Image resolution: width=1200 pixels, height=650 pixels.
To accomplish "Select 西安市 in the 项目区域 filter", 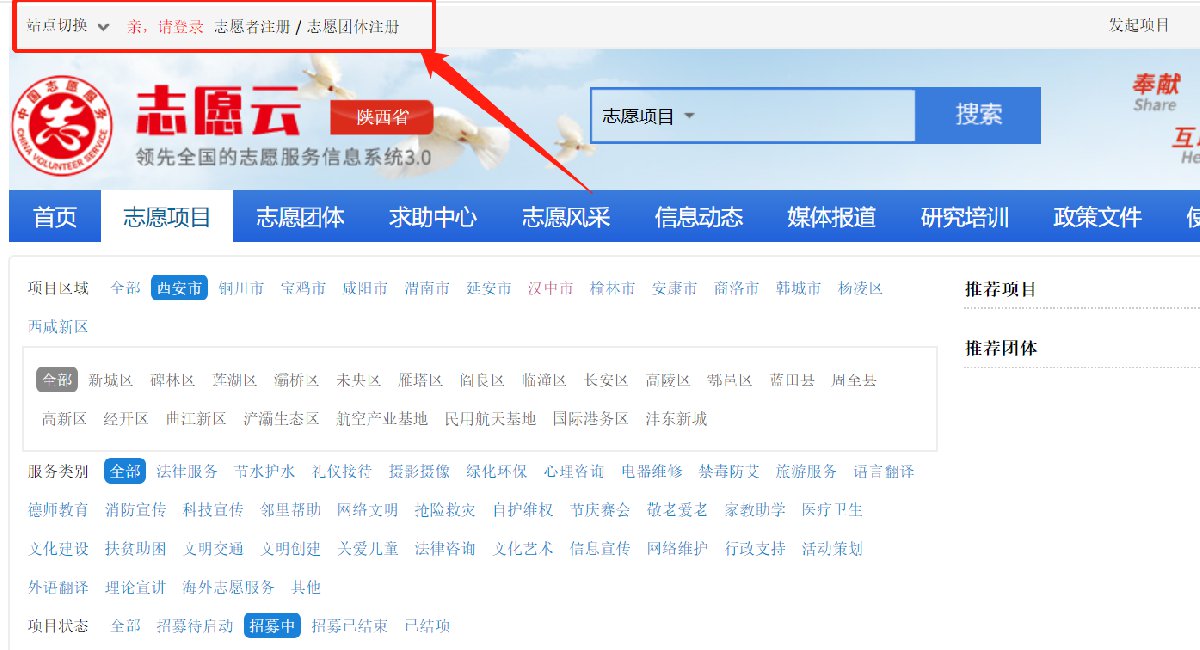I will pos(180,288).
